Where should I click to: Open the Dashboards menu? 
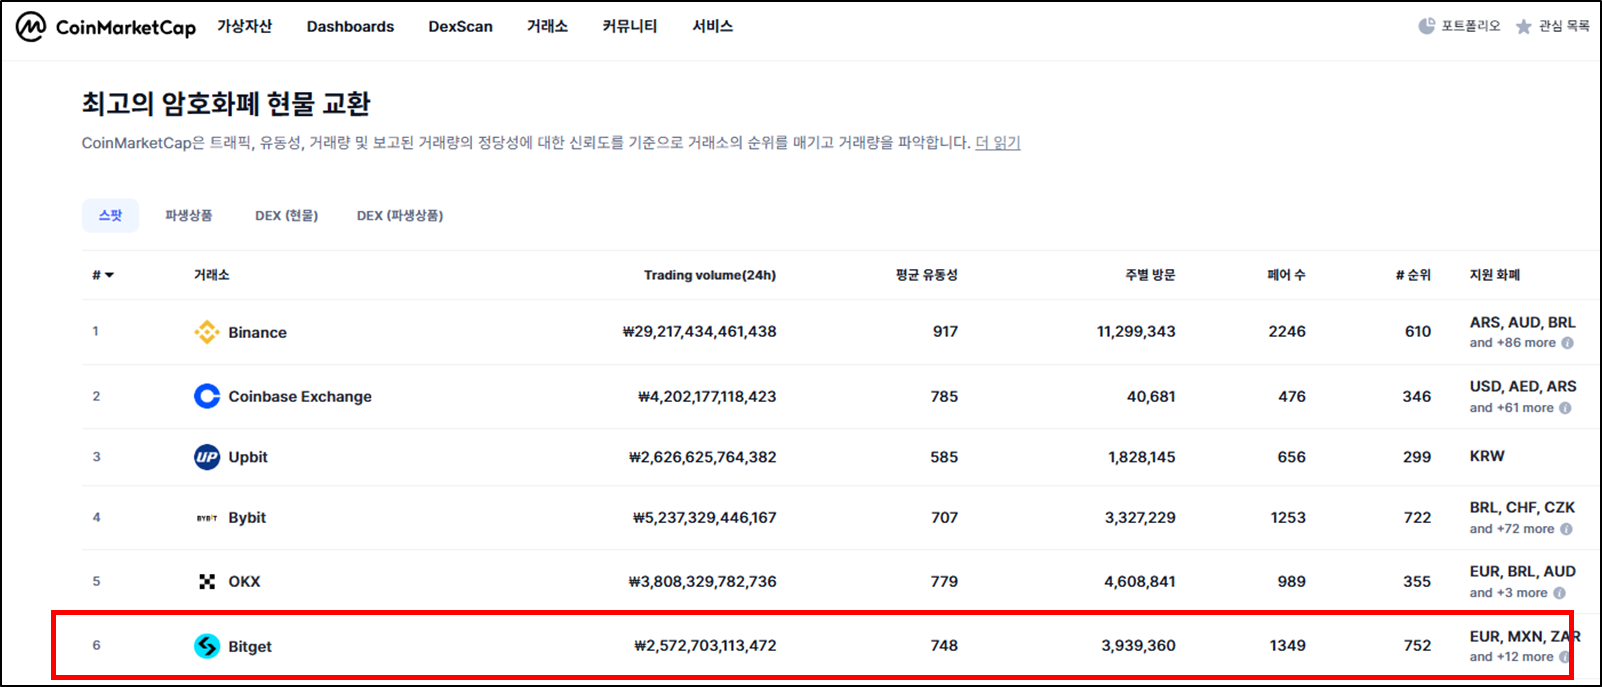pyautogui.click(x=350, y=27)
